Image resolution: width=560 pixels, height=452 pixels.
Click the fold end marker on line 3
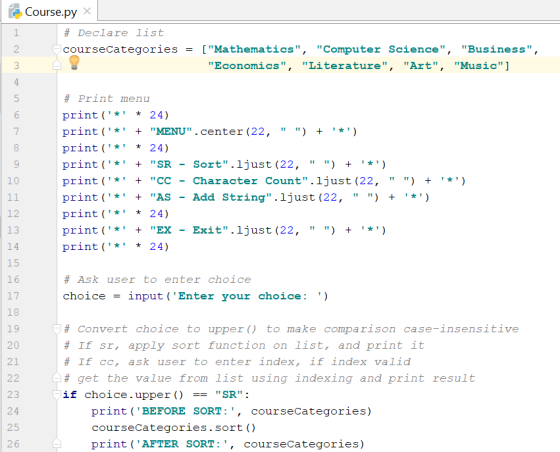pos(56,65)
